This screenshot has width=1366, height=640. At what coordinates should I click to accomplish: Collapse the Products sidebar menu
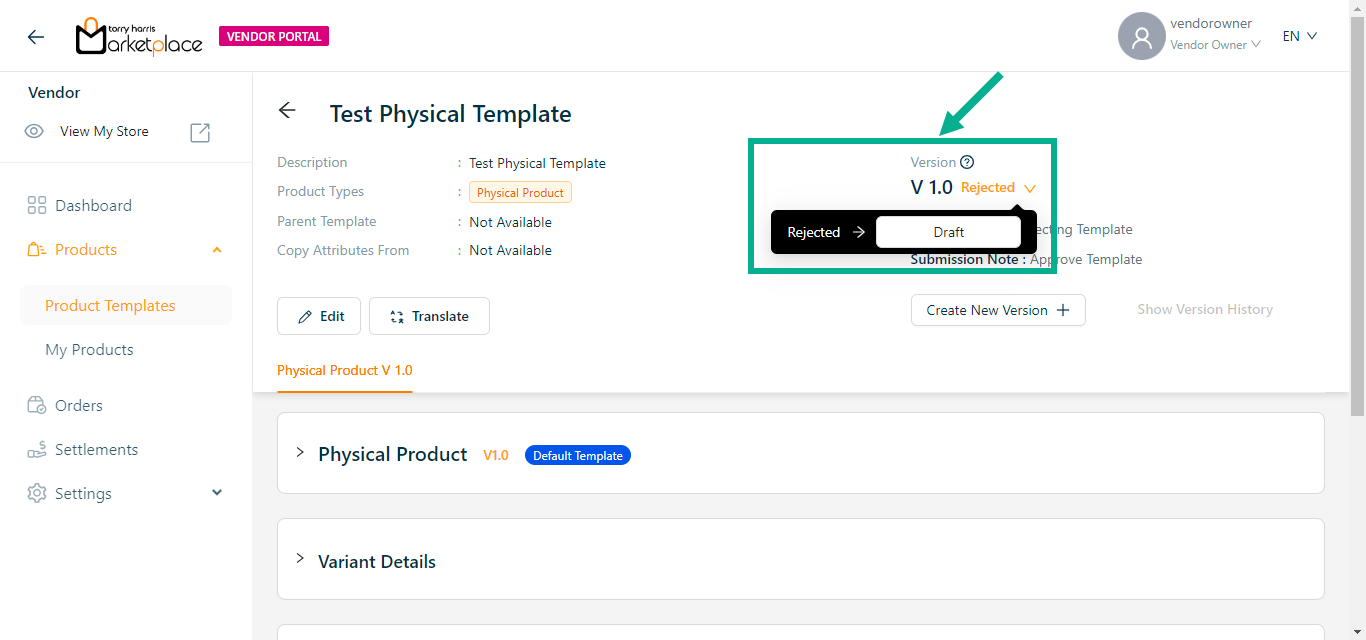[x=217, y=250]
